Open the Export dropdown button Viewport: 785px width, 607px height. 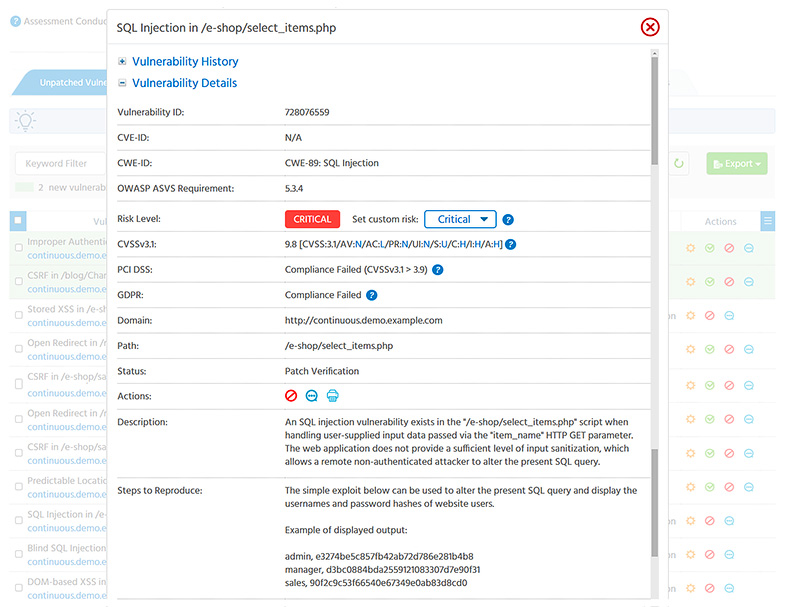point(738,164)
